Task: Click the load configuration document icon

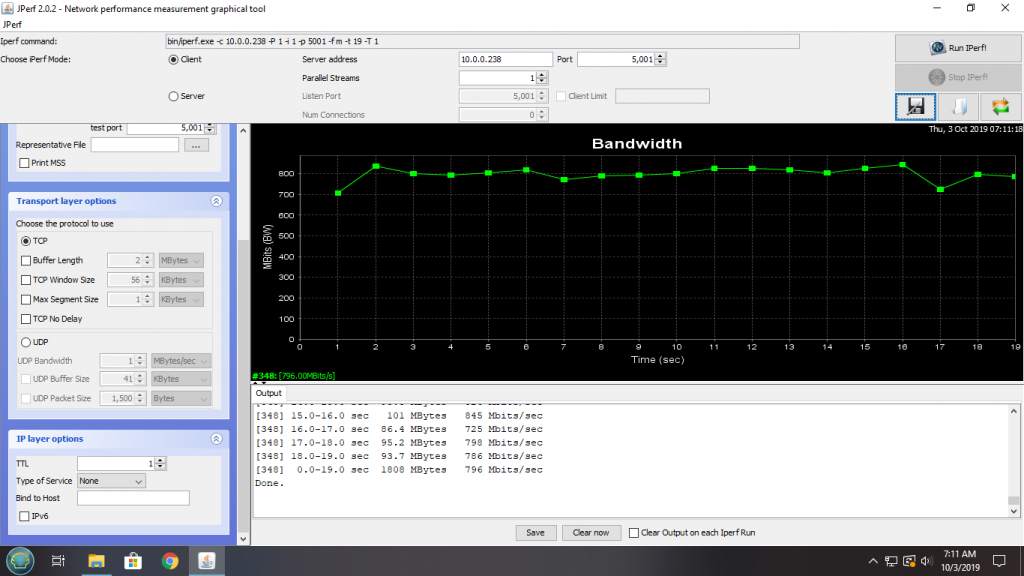Action: click(x=958, y=106)
